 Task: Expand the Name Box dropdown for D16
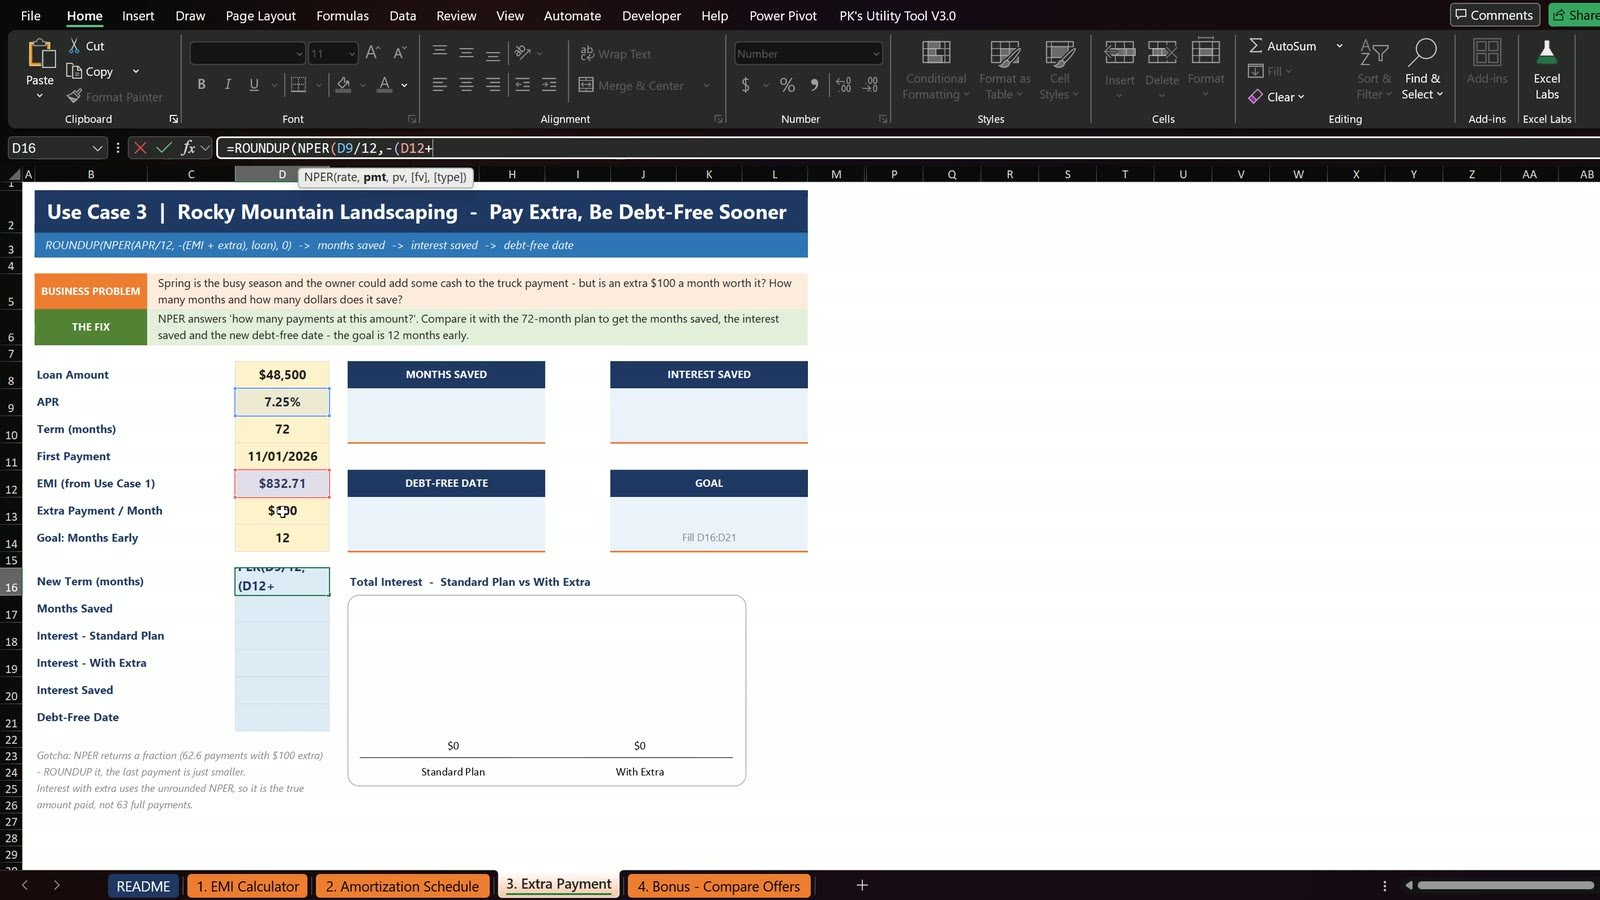click(97, 148)
